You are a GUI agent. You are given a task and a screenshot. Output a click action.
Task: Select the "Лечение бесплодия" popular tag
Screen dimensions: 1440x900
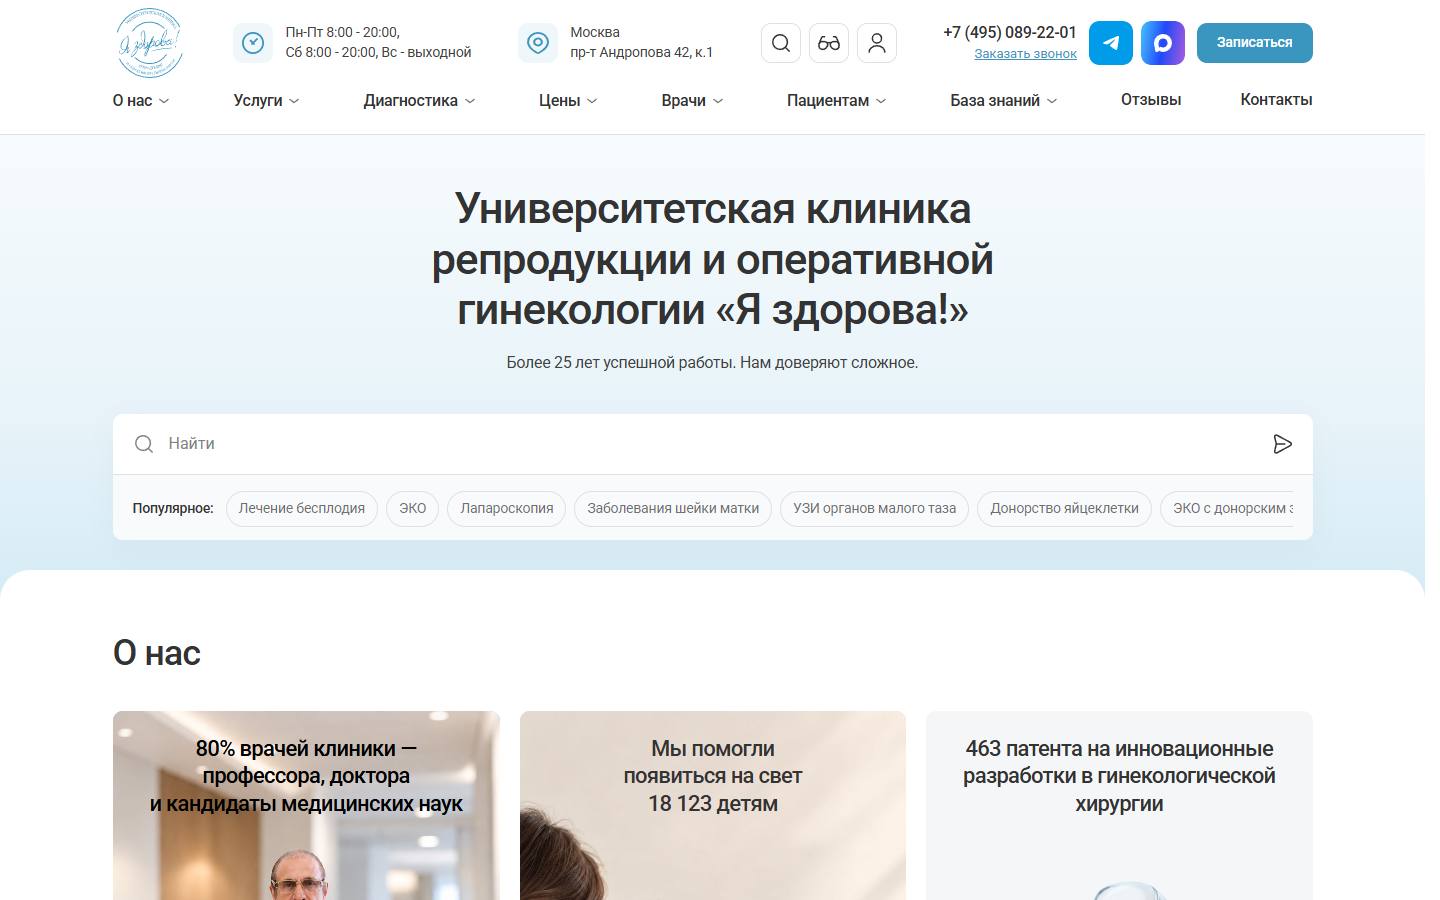[302, 508]
